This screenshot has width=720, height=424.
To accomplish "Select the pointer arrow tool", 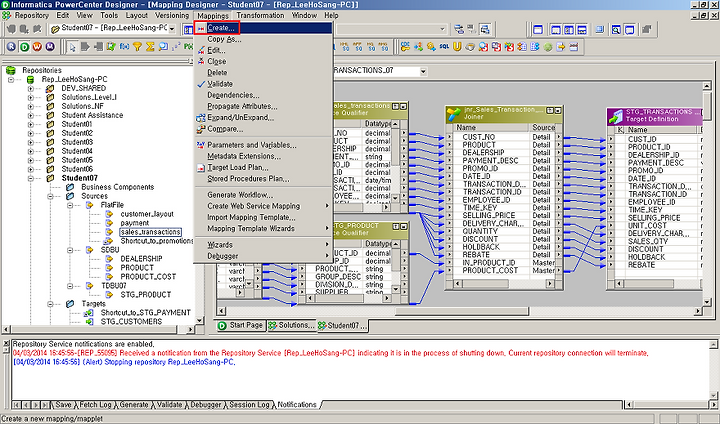I will point(72,47).
